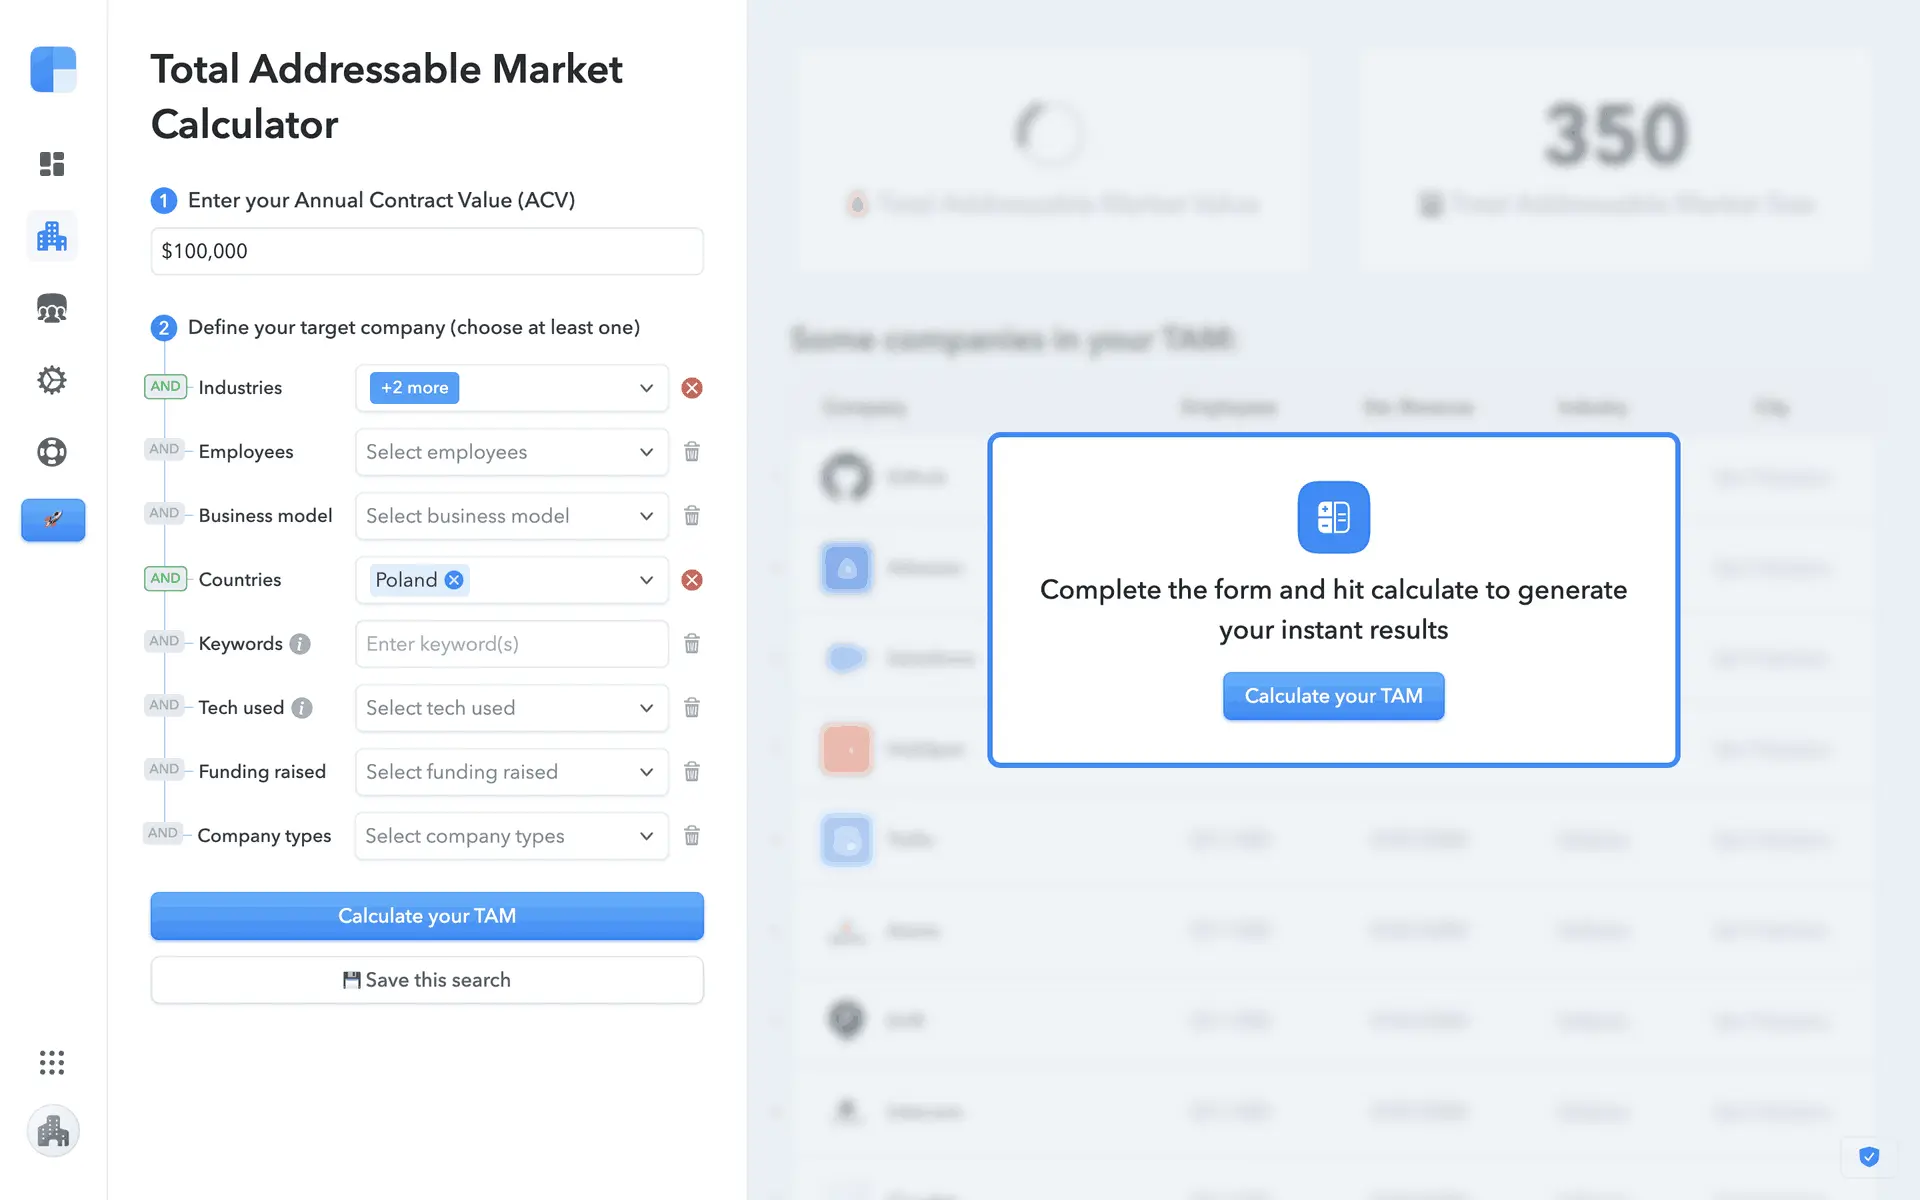Open the settings gear icon in sidebar
Screen dimensions: 1920x1200
[52, 380]
